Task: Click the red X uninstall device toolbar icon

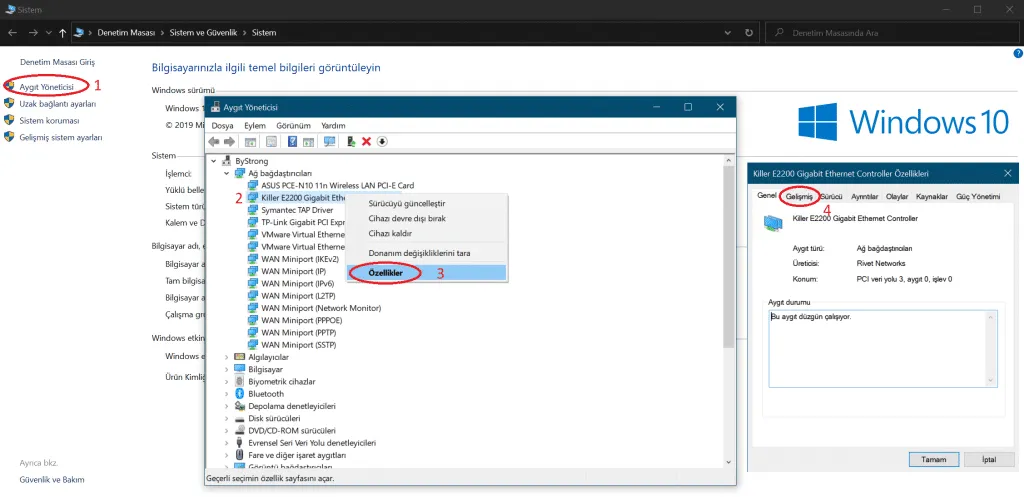Action: [366, 141]
